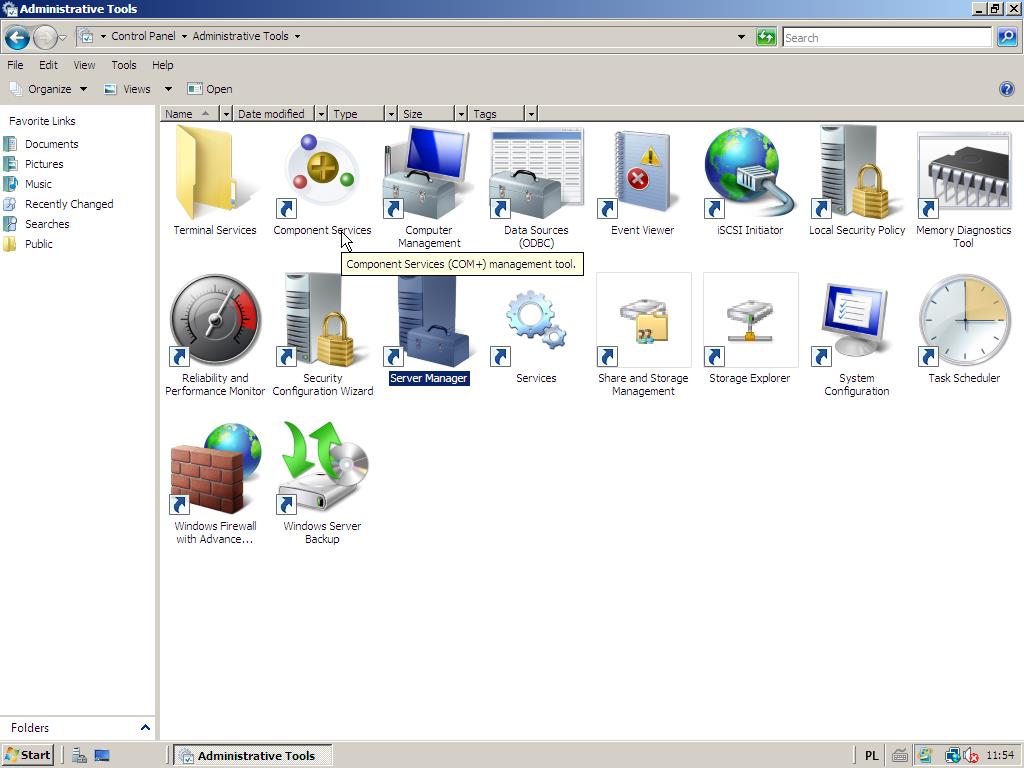
Task: Open the Name column filter dropdown
Action: point(226,114)
